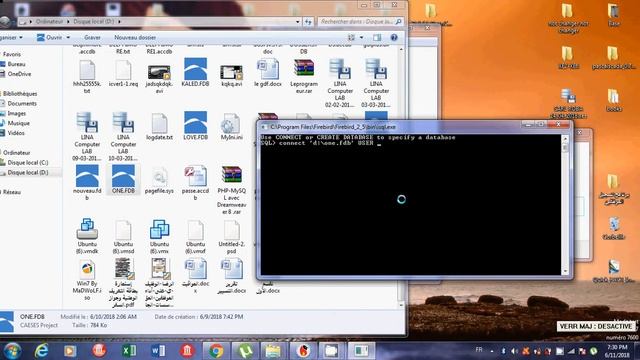Show hidden system tray icons arrow
The width and height of the screenshot is (640, 360).
[492, 351]
